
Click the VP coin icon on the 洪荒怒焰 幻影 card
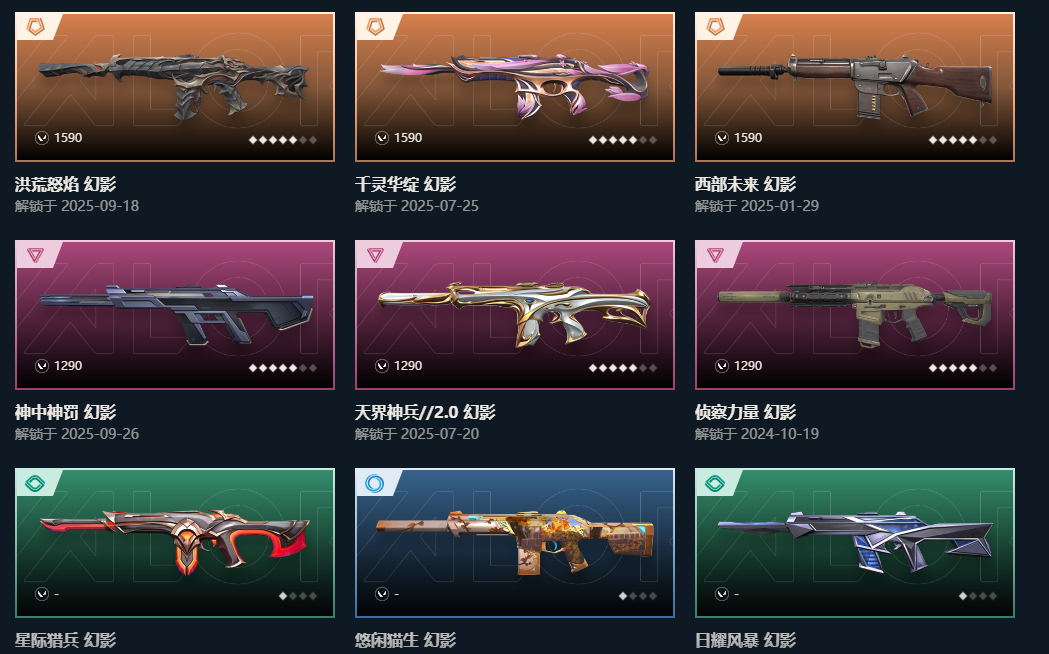click(42, 138)
